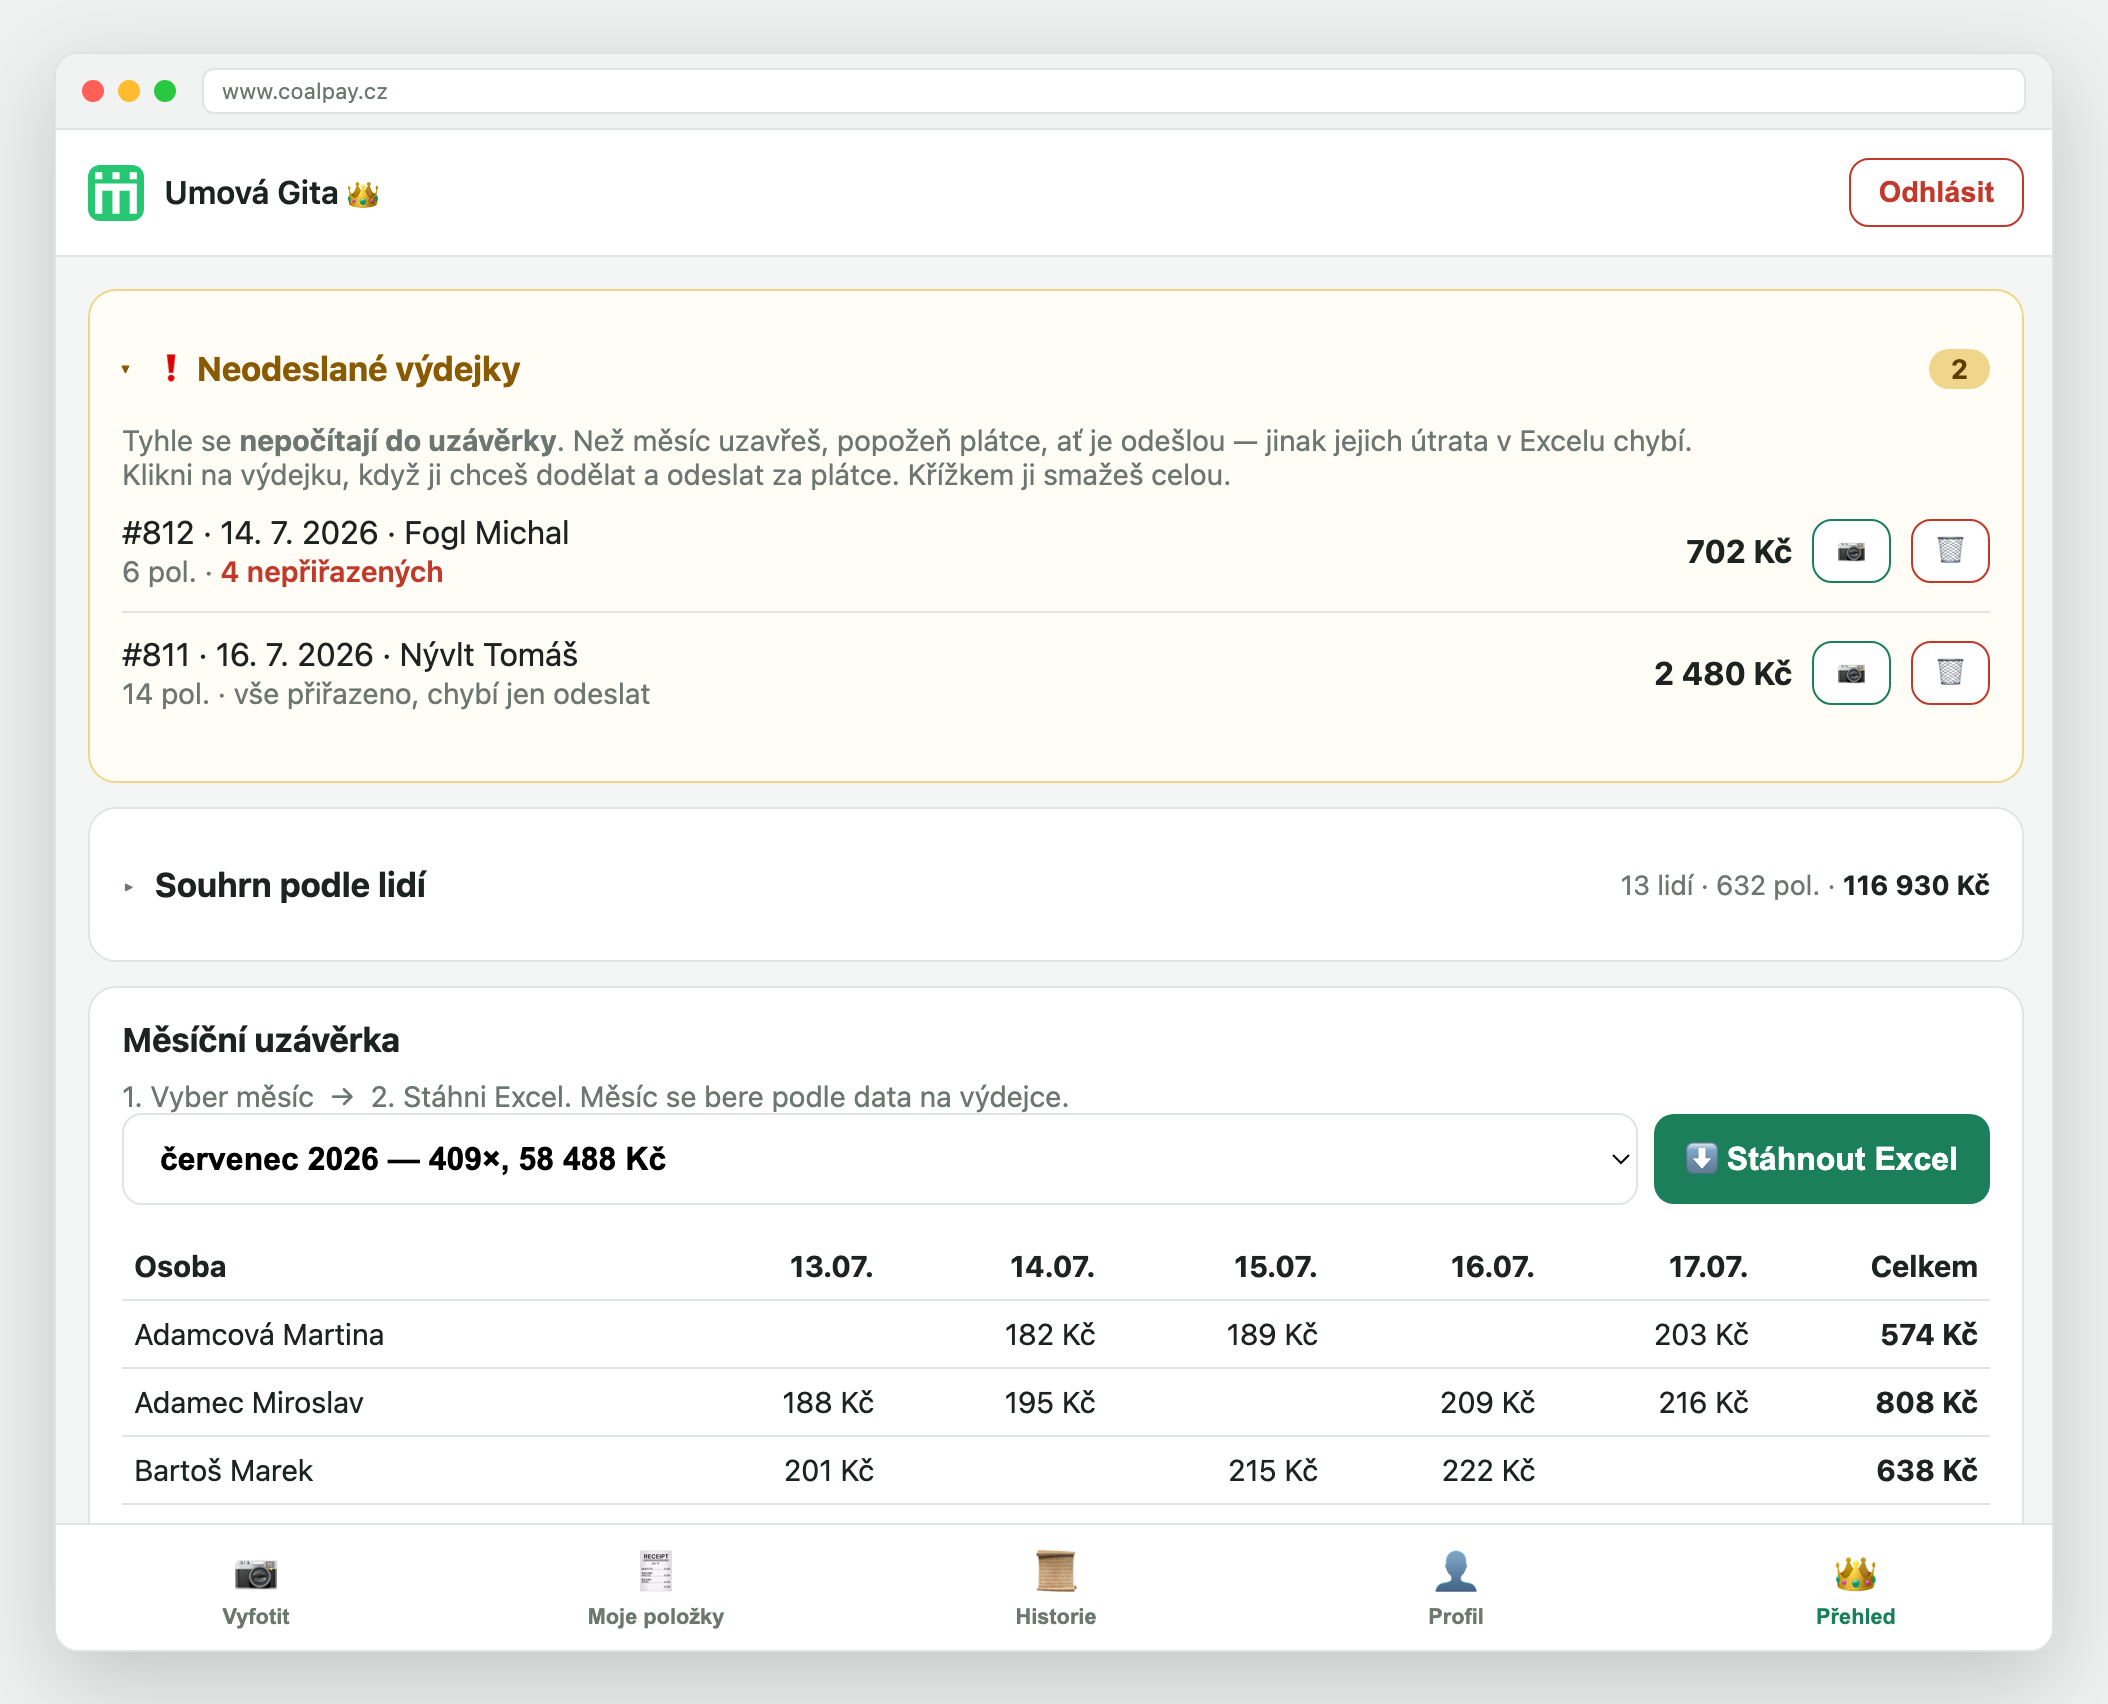Click the Adamec Miroslav table row
This screenshot has height=1704, width=2108.
point(1056,1402)
